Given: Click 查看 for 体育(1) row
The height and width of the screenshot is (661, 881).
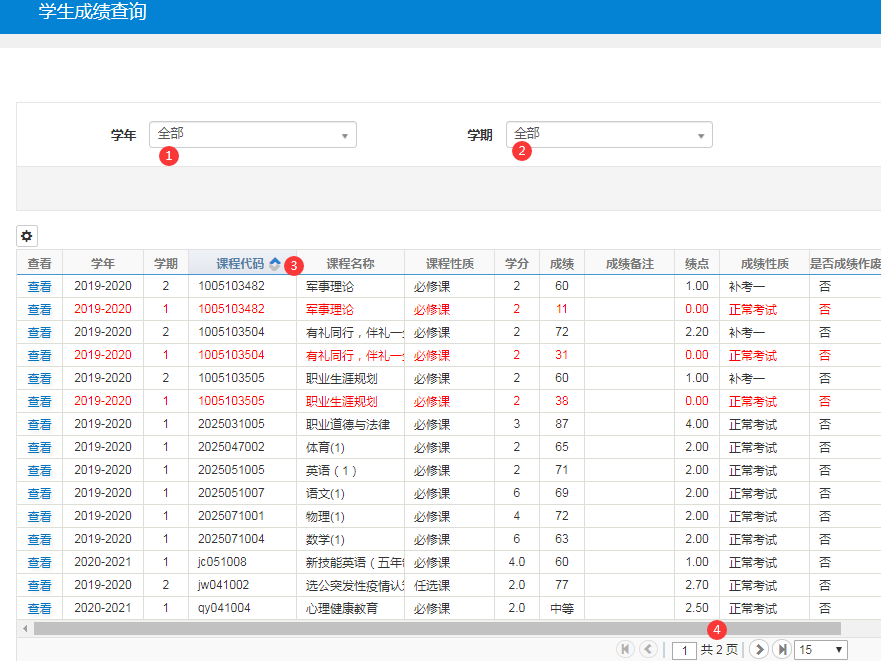Looking at the screenshot, I should point(39,448).
